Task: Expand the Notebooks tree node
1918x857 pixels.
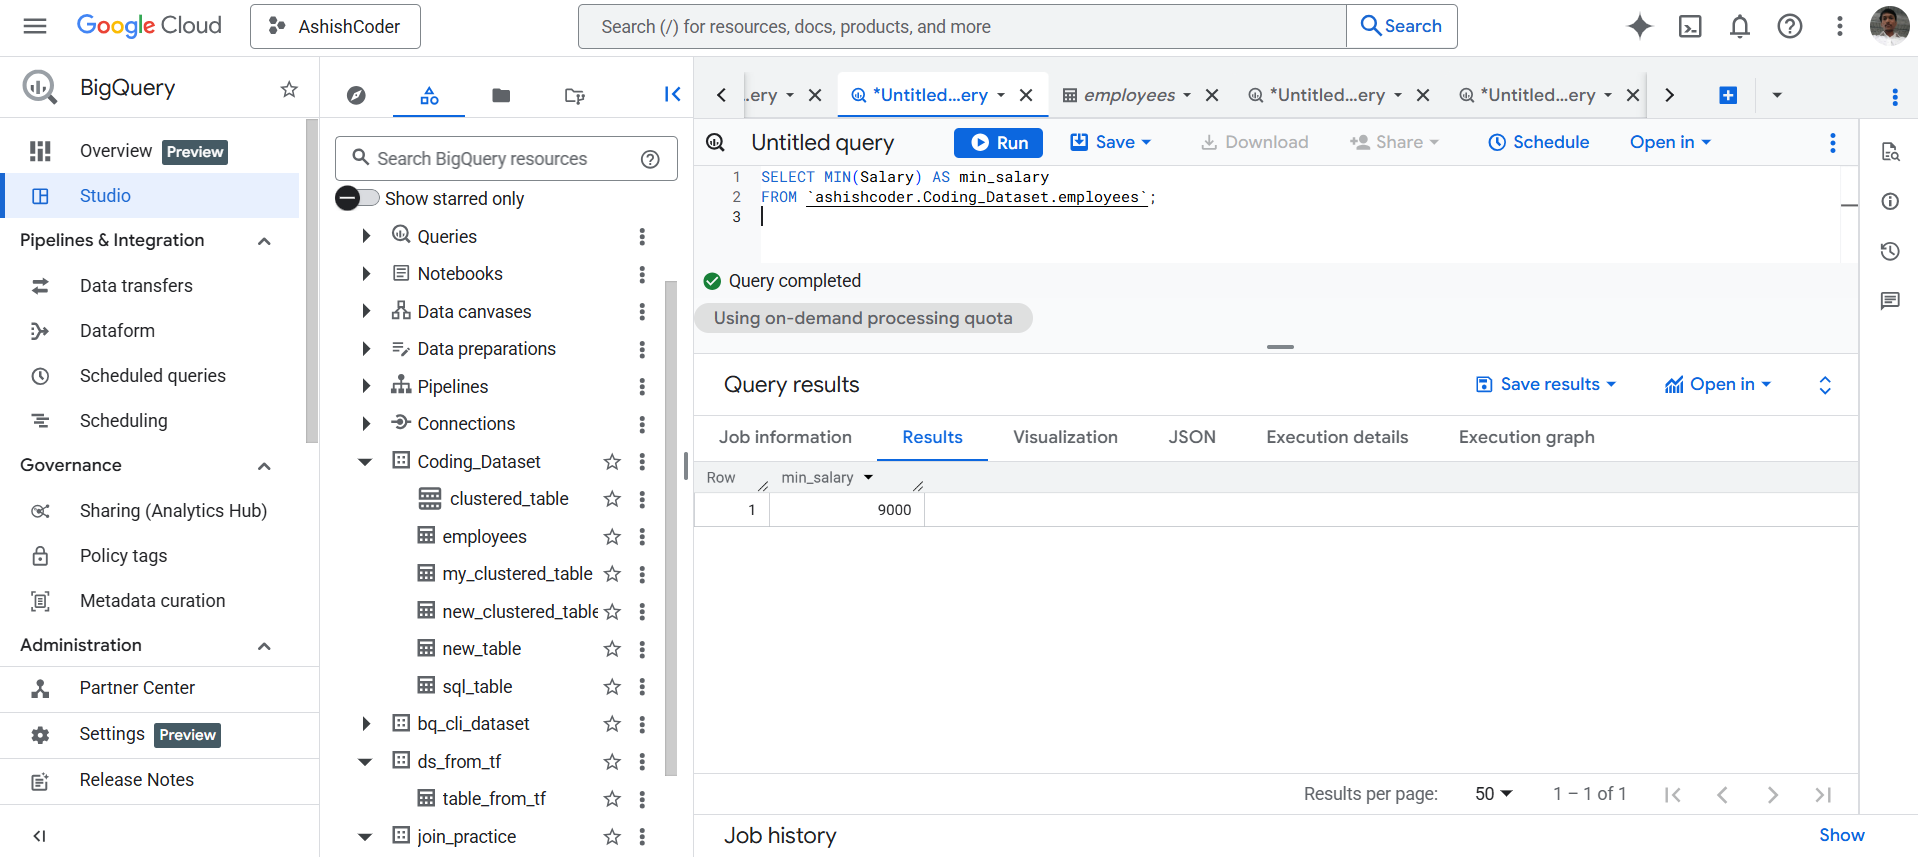Action: (x=366, y=274)
